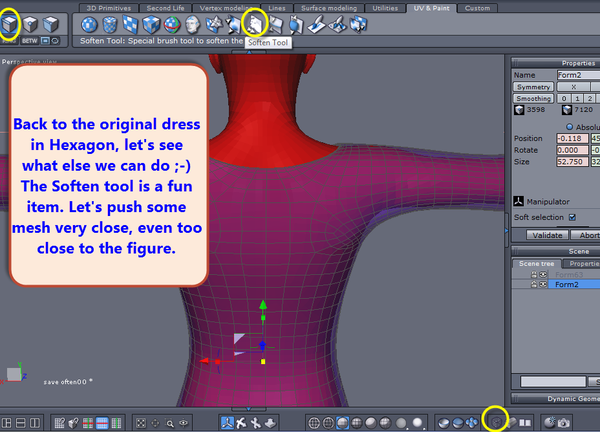Open the Second Life tab
The width and height of the screenshot is (600, 432).
click(165, 8)
